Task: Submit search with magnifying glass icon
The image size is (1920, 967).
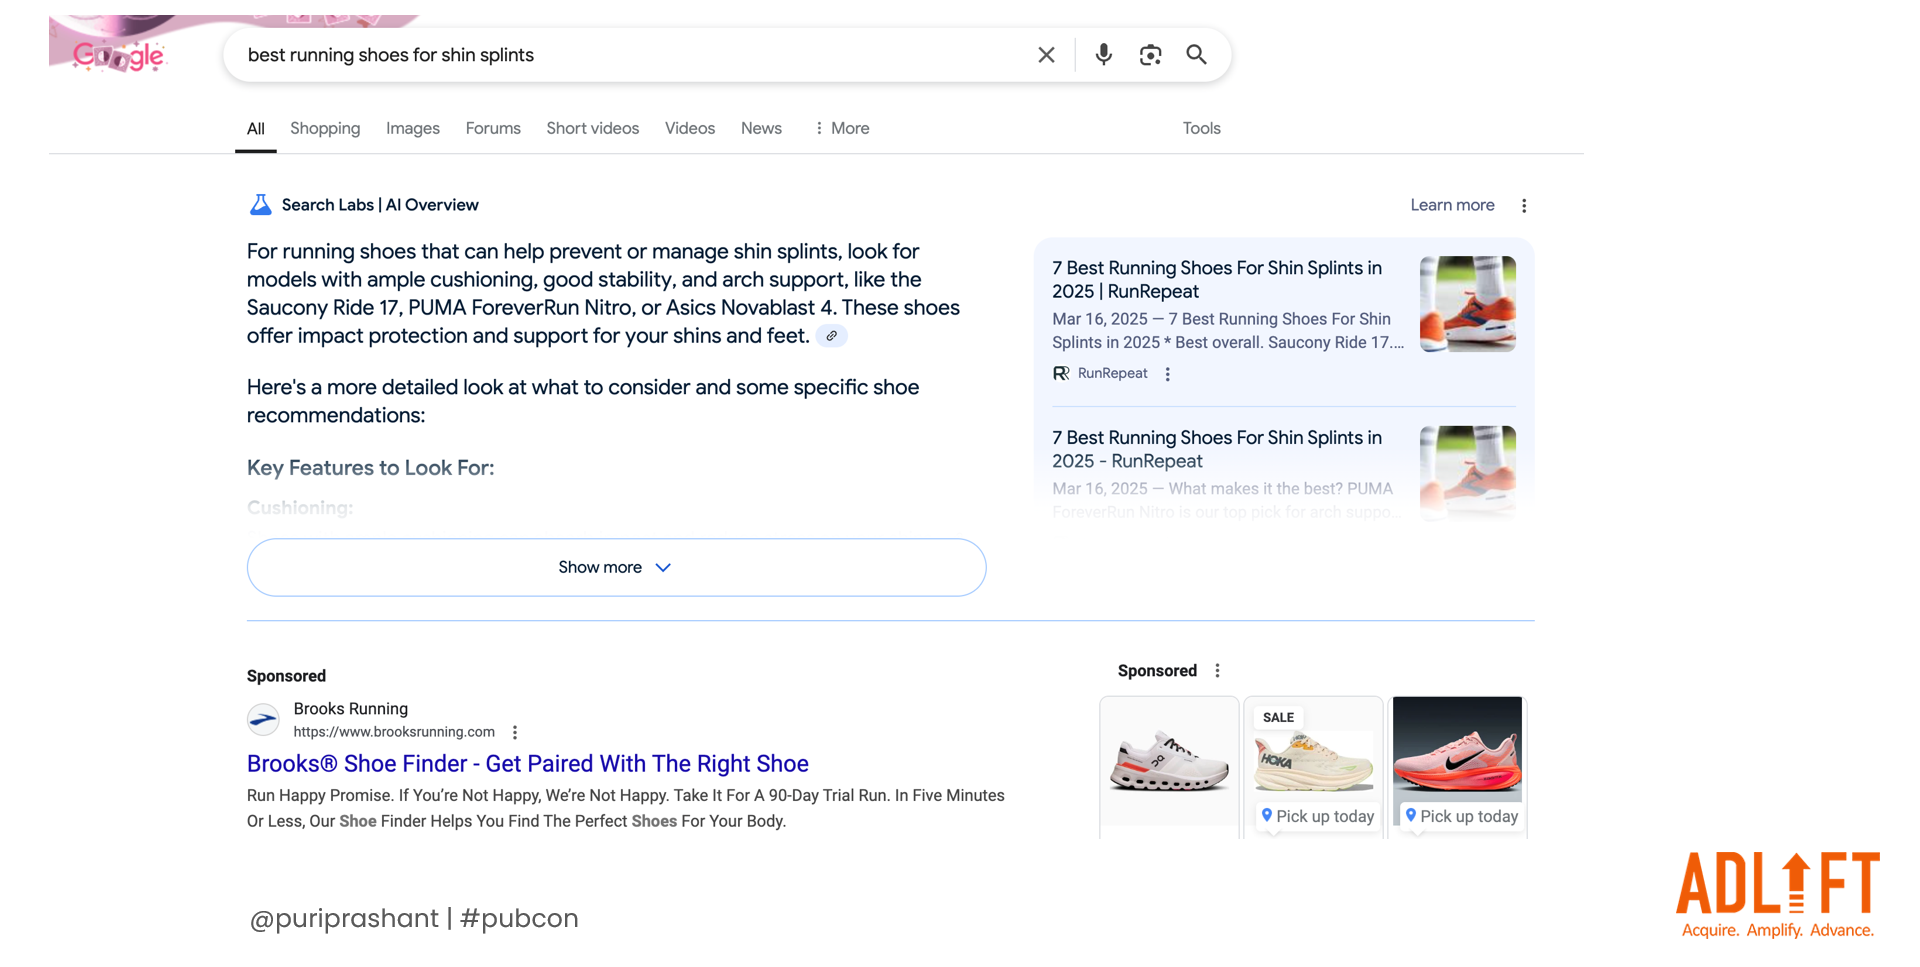Action: coord(1196,55)
